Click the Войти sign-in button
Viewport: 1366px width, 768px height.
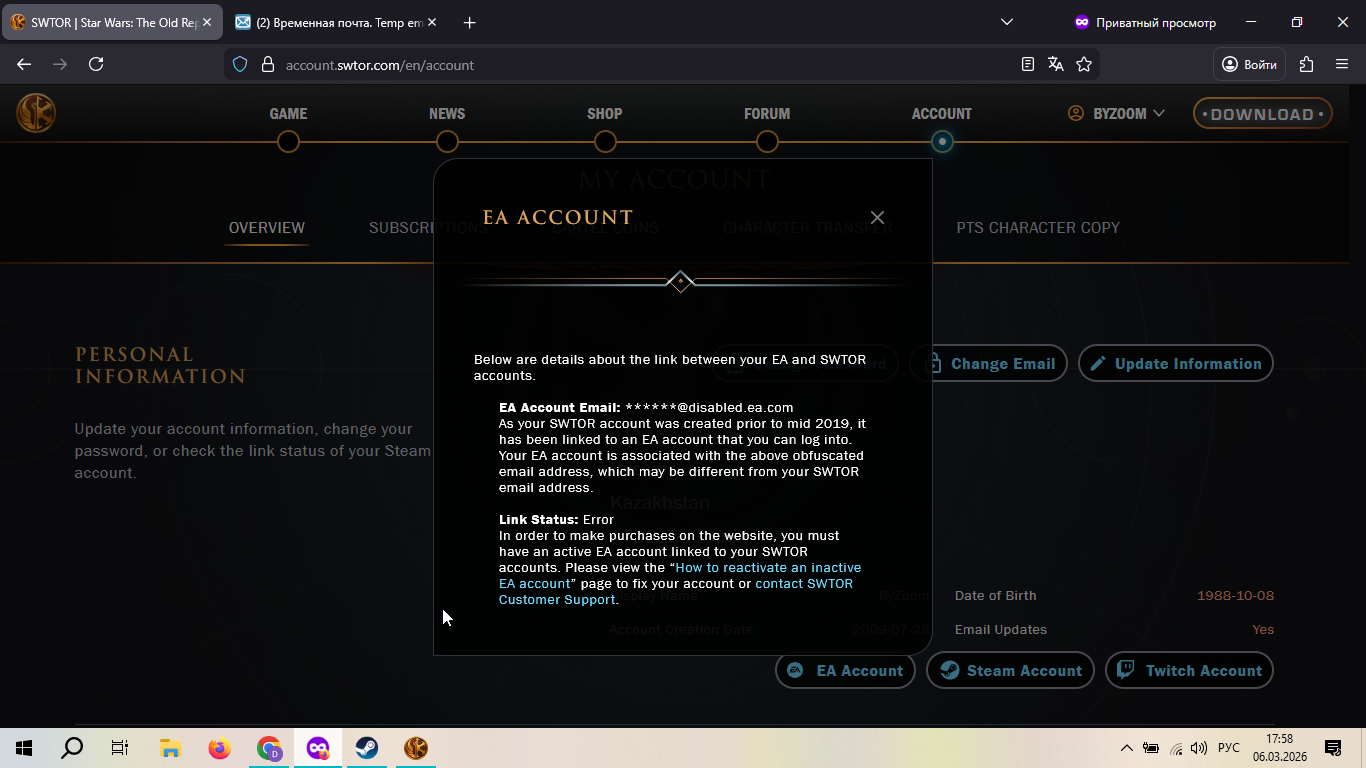(1250, 64)
